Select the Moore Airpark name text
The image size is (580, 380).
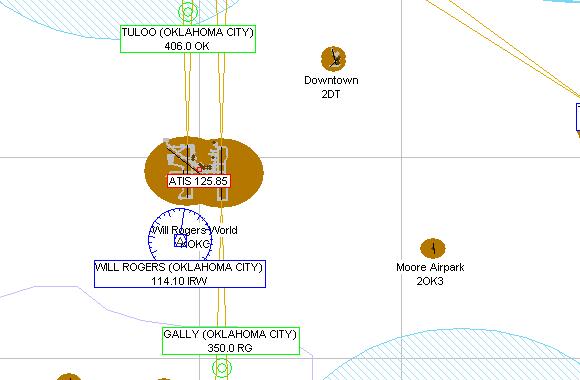[430, 267]
